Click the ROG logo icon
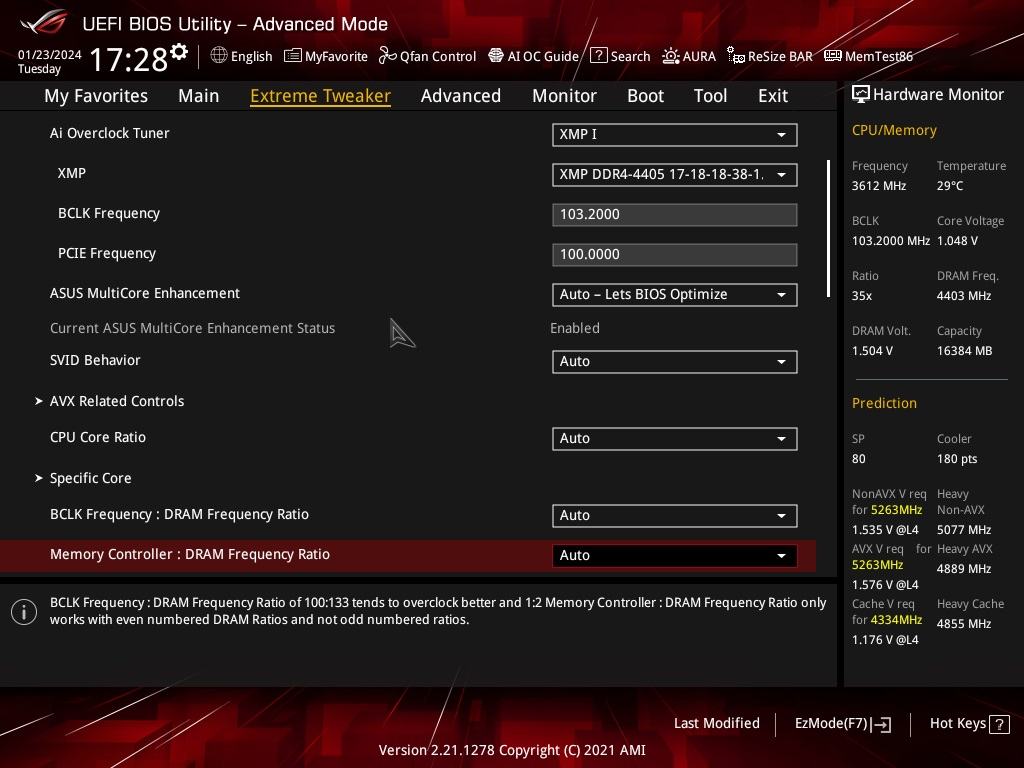Image resolution: width=1024 pixels, height=768 pixels. [44, 23]
